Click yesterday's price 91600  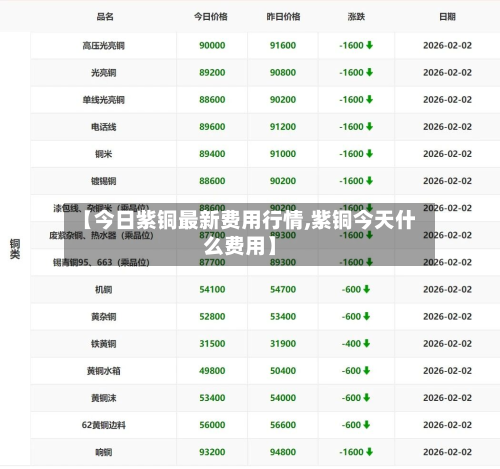tap(283, 45)
